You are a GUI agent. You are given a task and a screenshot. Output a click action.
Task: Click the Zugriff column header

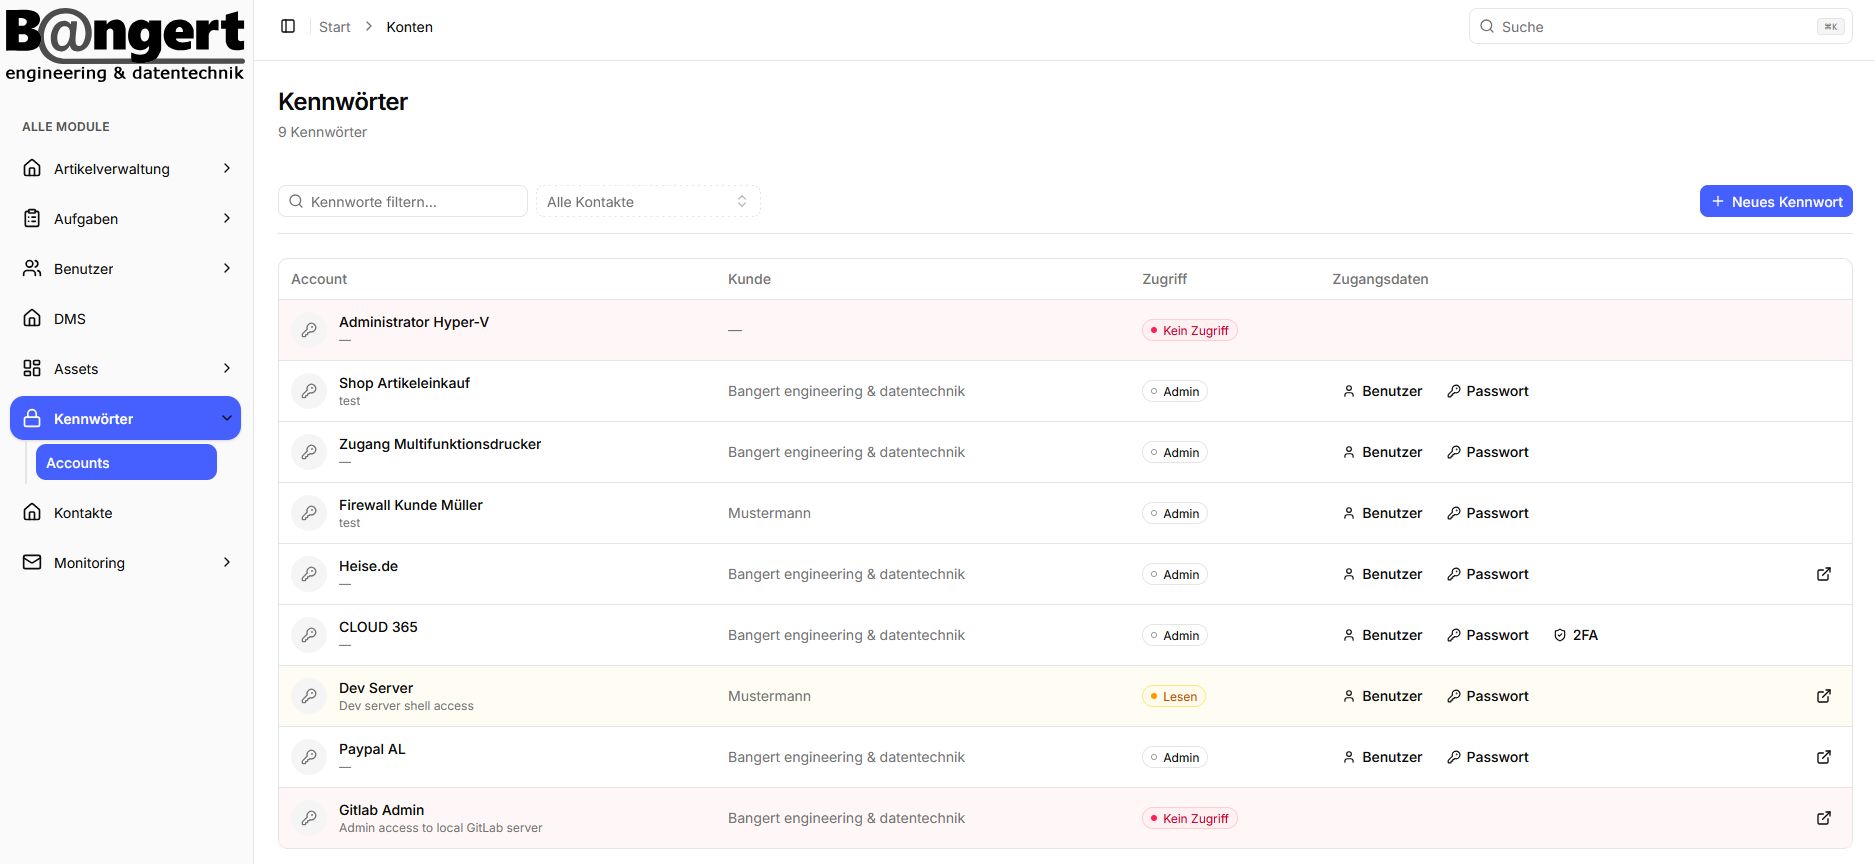point(1165,279)
